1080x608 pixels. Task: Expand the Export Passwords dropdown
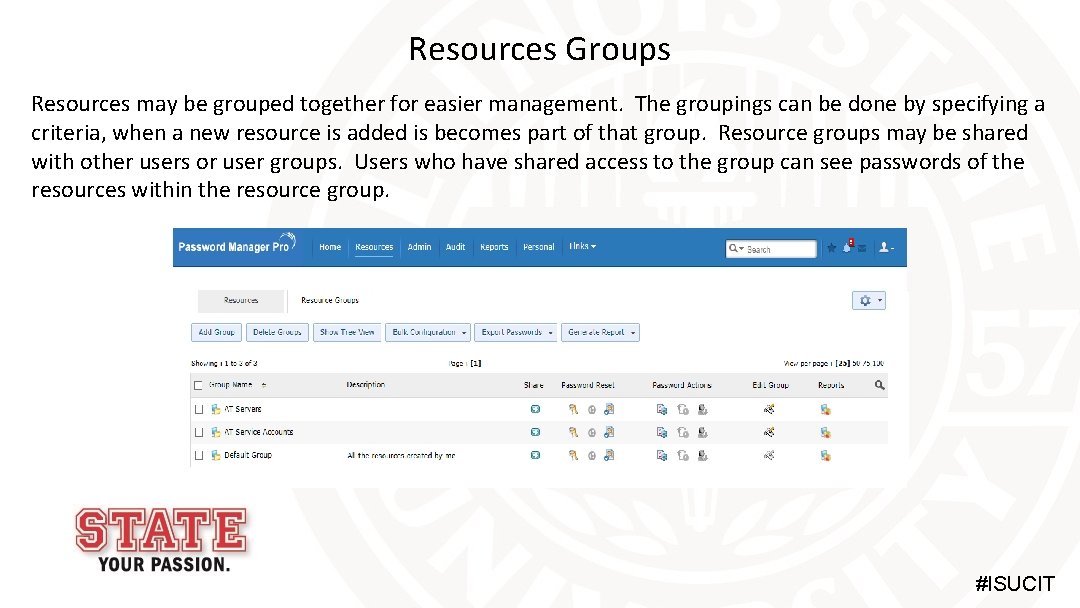(515, 333)
